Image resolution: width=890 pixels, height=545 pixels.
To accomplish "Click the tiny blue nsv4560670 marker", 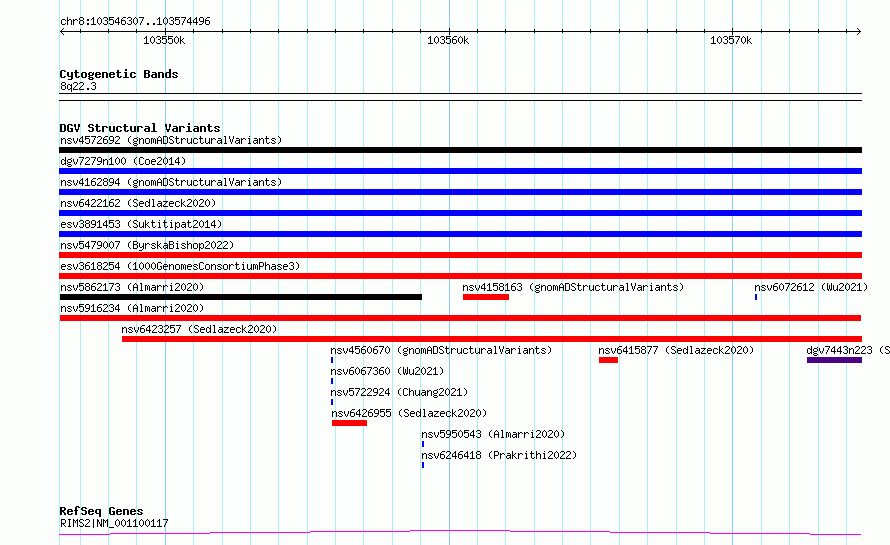I will (332, 360).
